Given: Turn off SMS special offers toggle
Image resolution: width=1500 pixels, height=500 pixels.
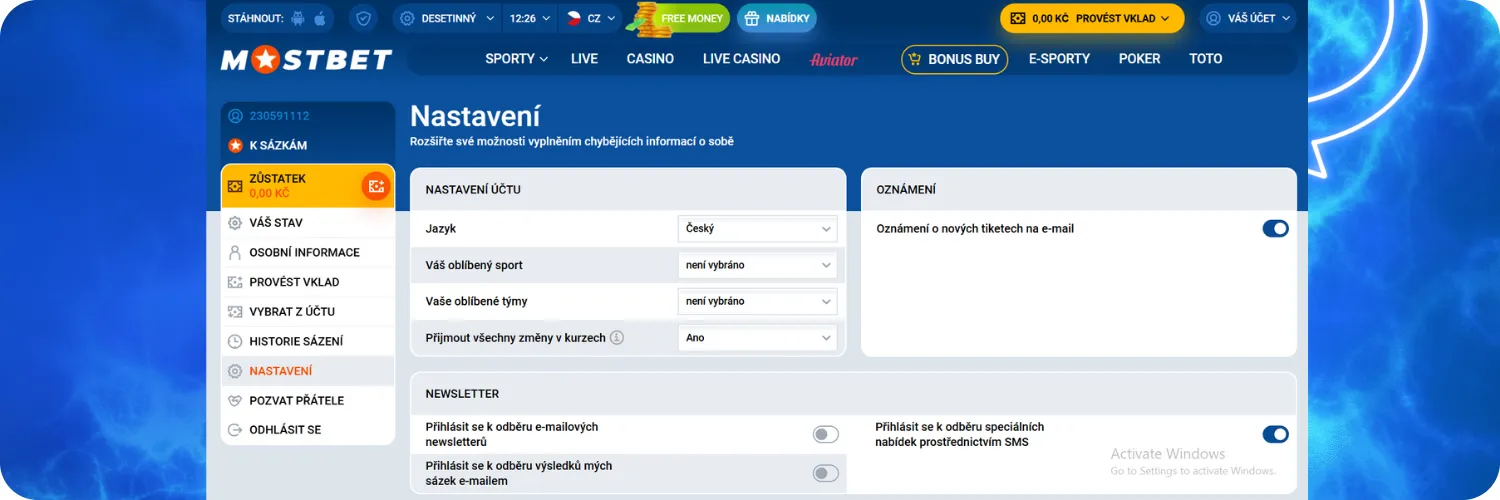Looking at the screenshot, I should 1275,434.
